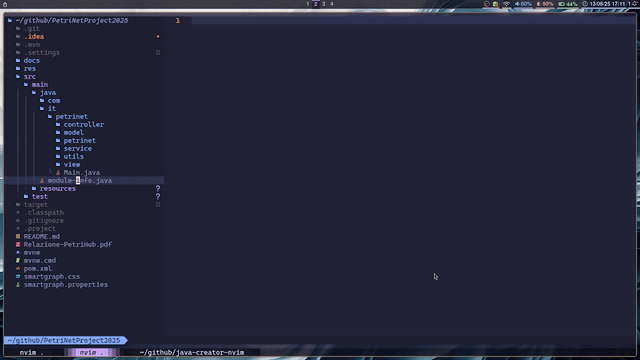Select the .settings folder entry
Viewport: 640px width, 360px height.
click(x=42, y=53)
